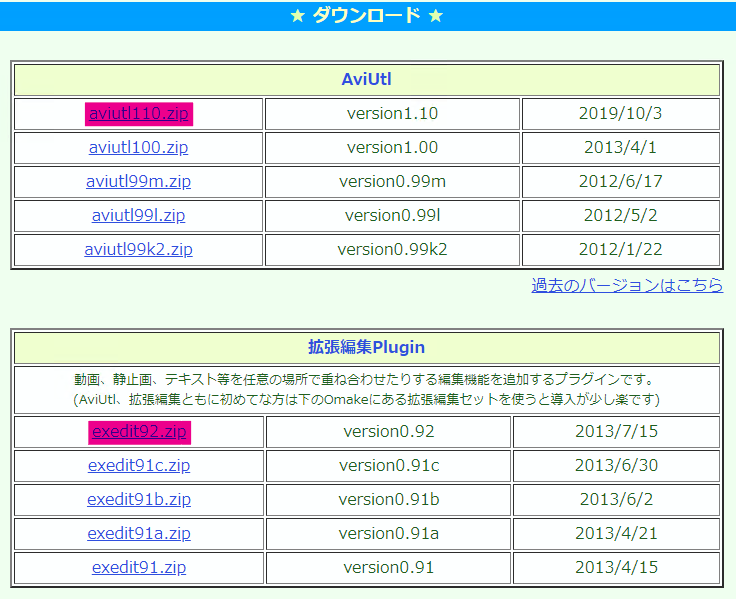Click the version0.91b cell

389,499
